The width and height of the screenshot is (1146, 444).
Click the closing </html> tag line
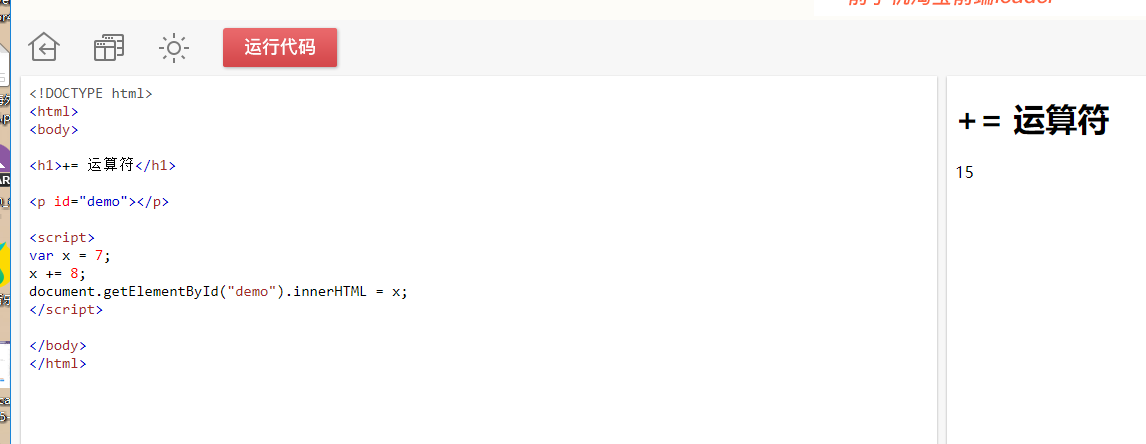point(58,363)
